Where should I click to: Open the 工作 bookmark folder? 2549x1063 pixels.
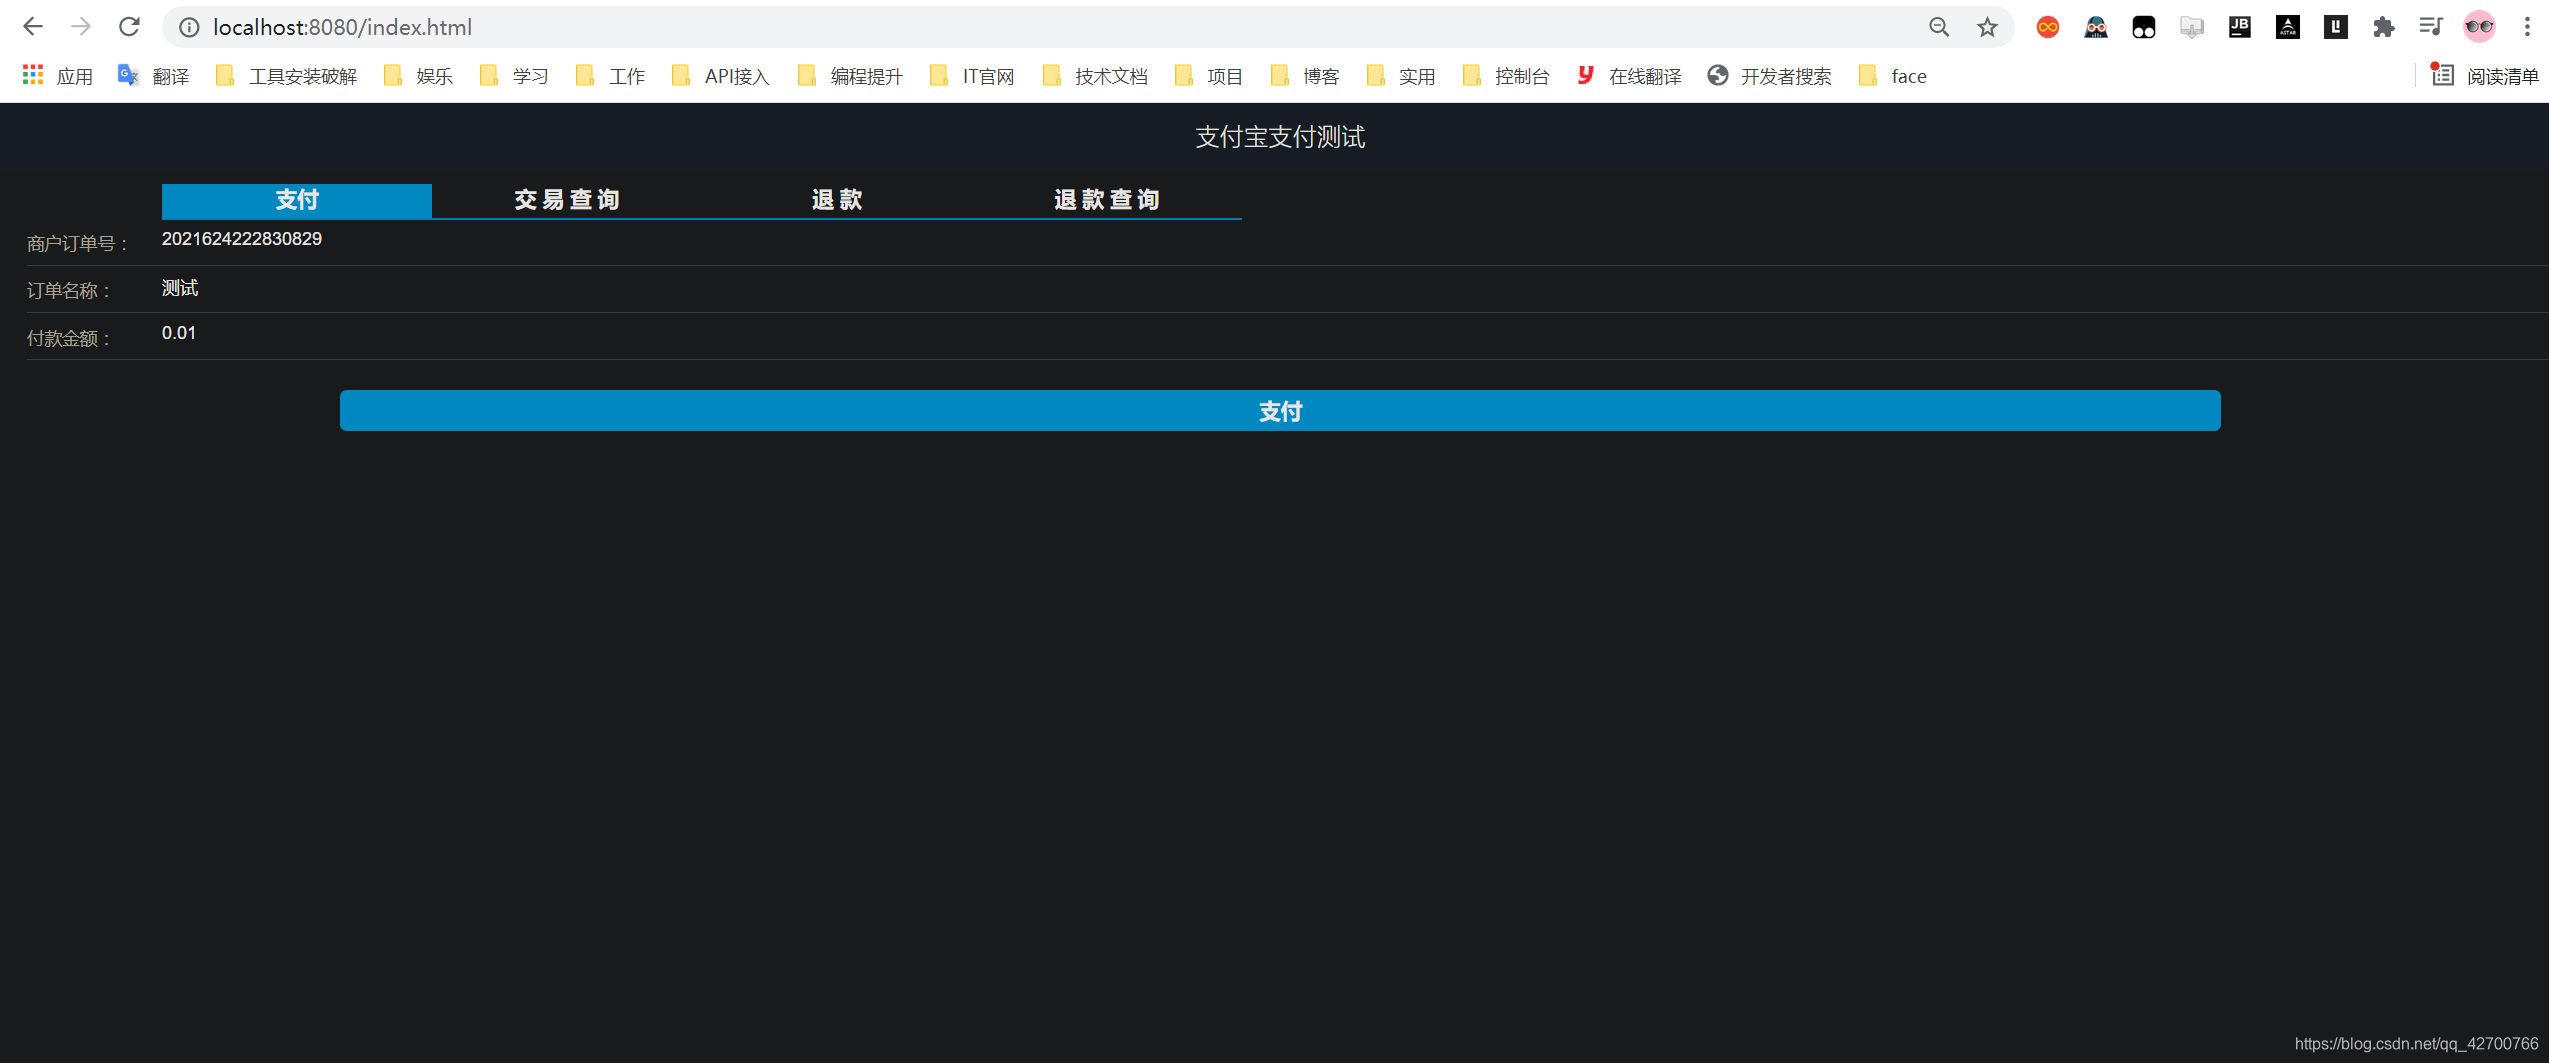[x=610, y=76]
